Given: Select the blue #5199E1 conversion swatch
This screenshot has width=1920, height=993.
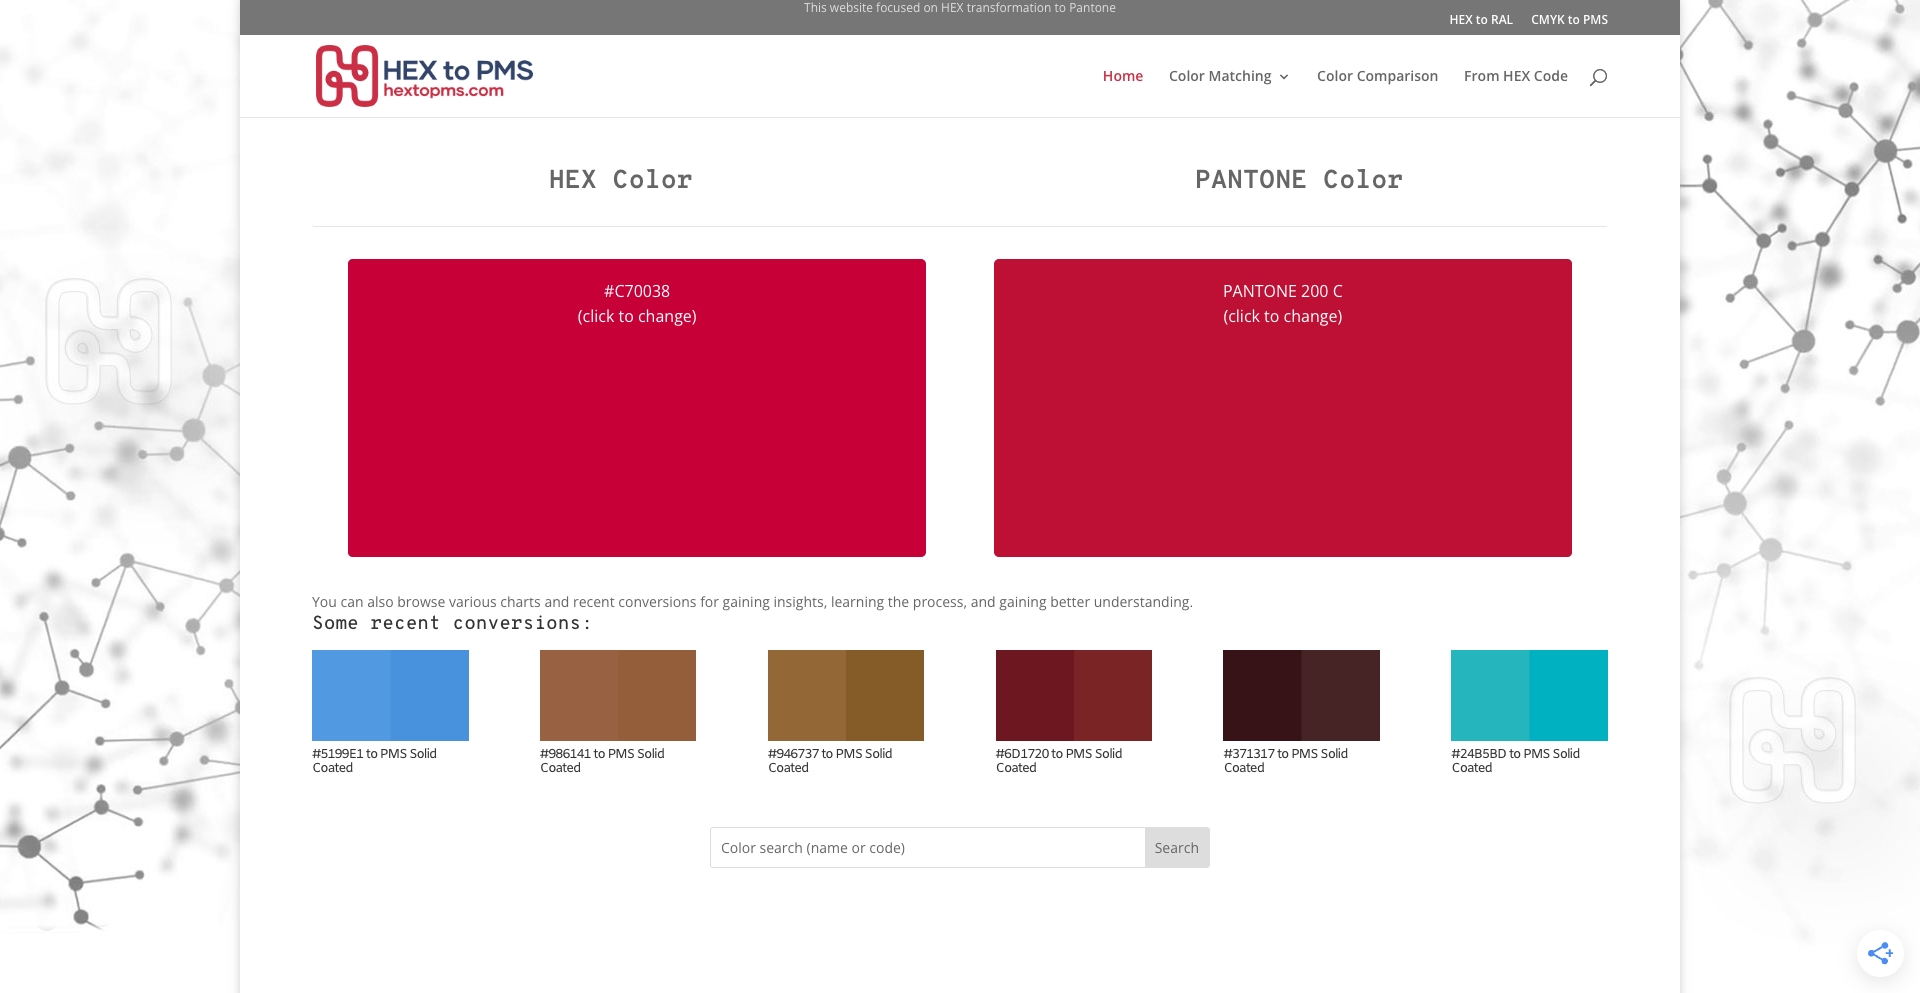Looking at the screenshot, I should pyautogui.click(x=390, y=695).
